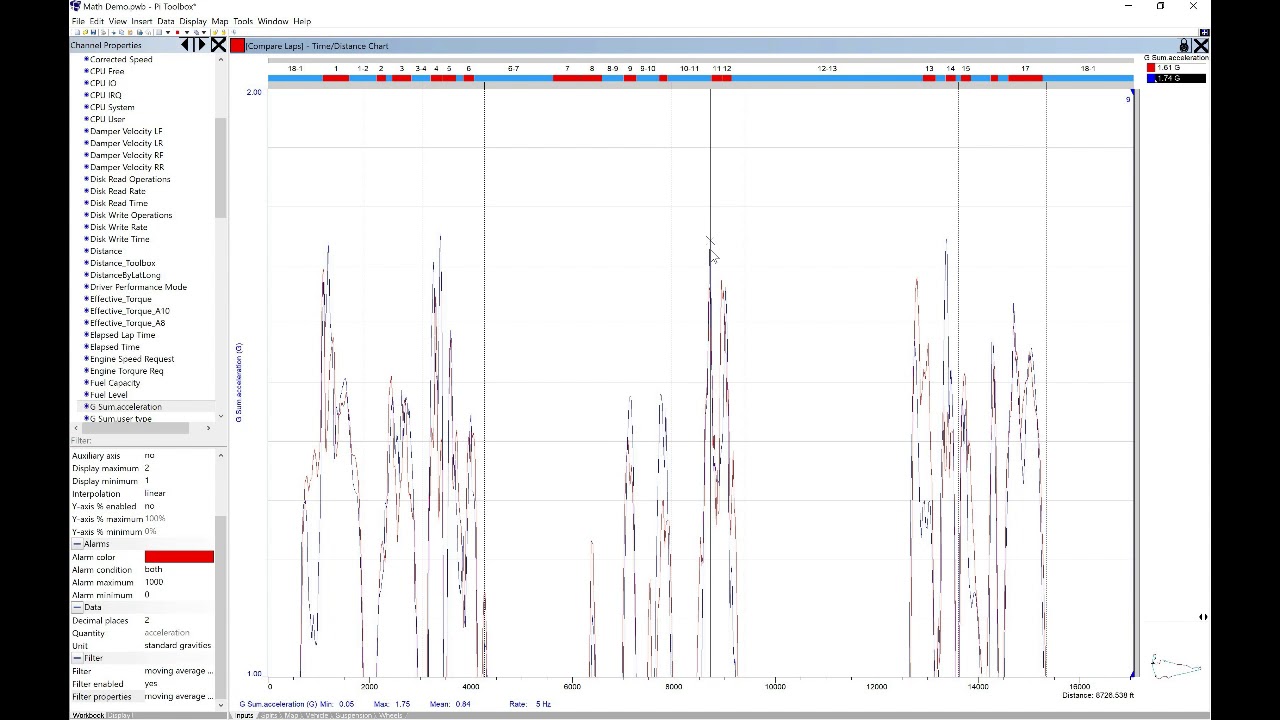Select the Effective_Torque_A10 channel
The image size is (1280, 720).
(130, 311)
